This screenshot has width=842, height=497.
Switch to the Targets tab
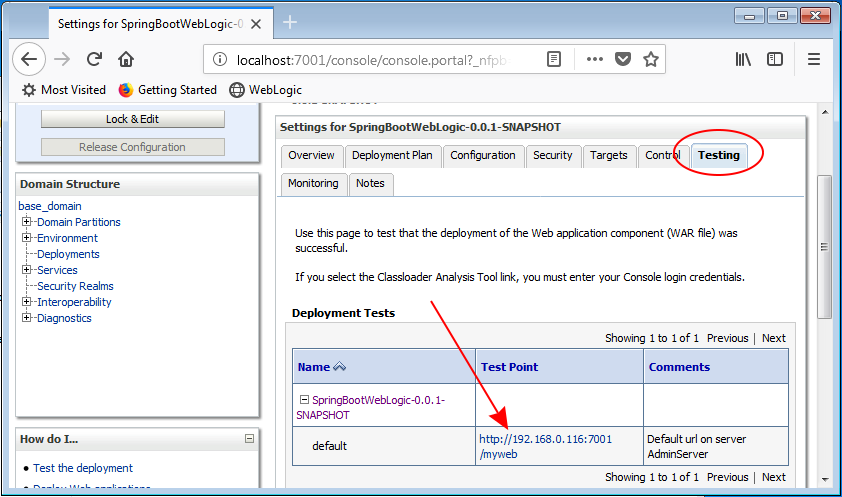click(608, 156)
